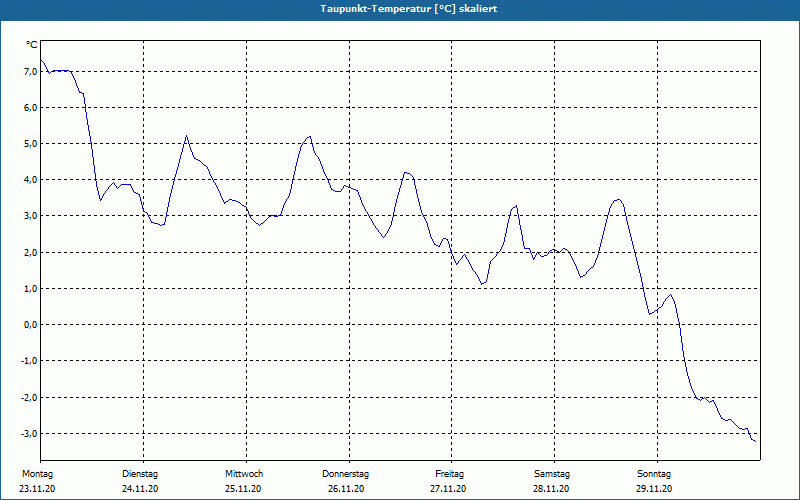
Task: Select the '1,0' y-axis value
Action: [30, 289]
